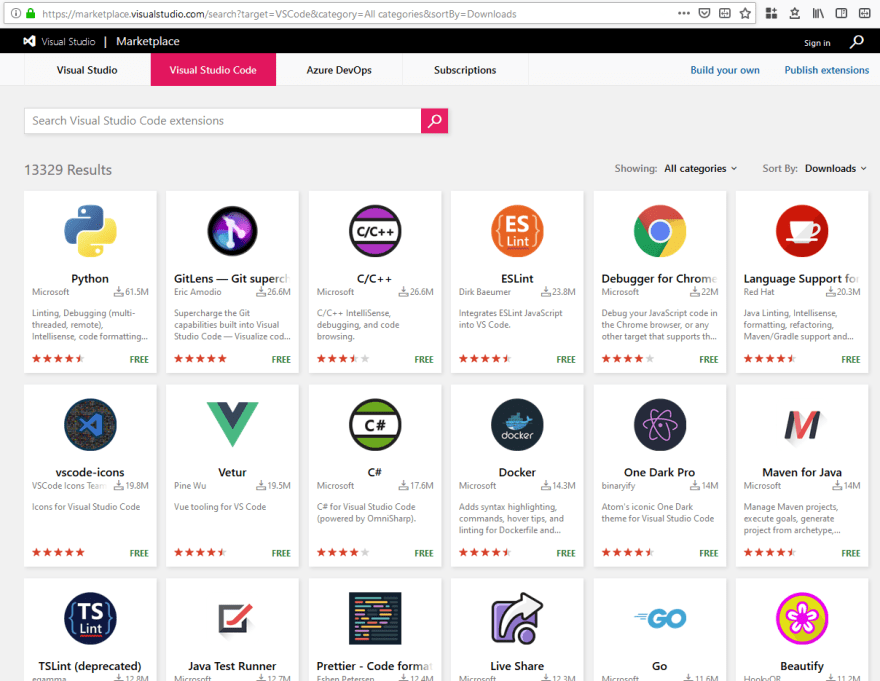Open the Live Share extension icon

(x=517, y=618)
